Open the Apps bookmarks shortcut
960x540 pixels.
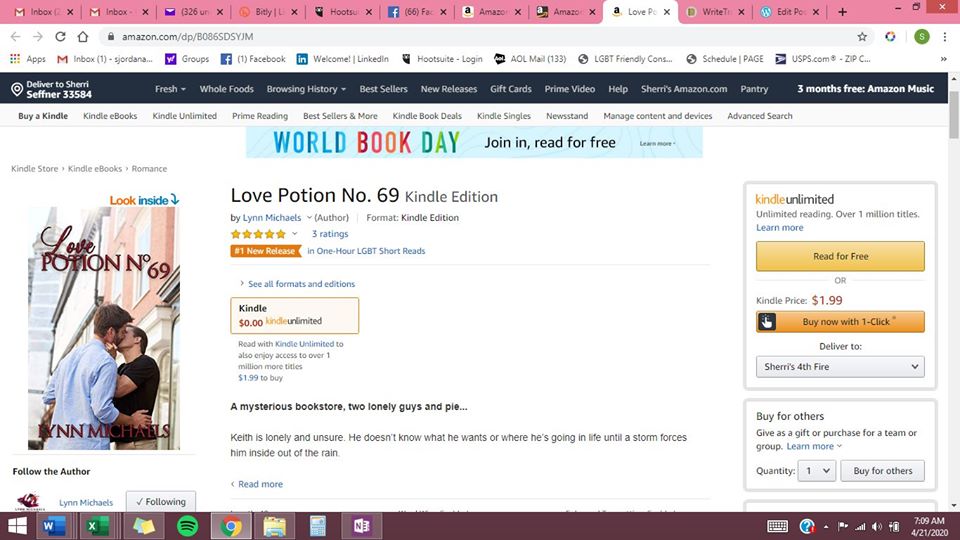click(28, 59)
